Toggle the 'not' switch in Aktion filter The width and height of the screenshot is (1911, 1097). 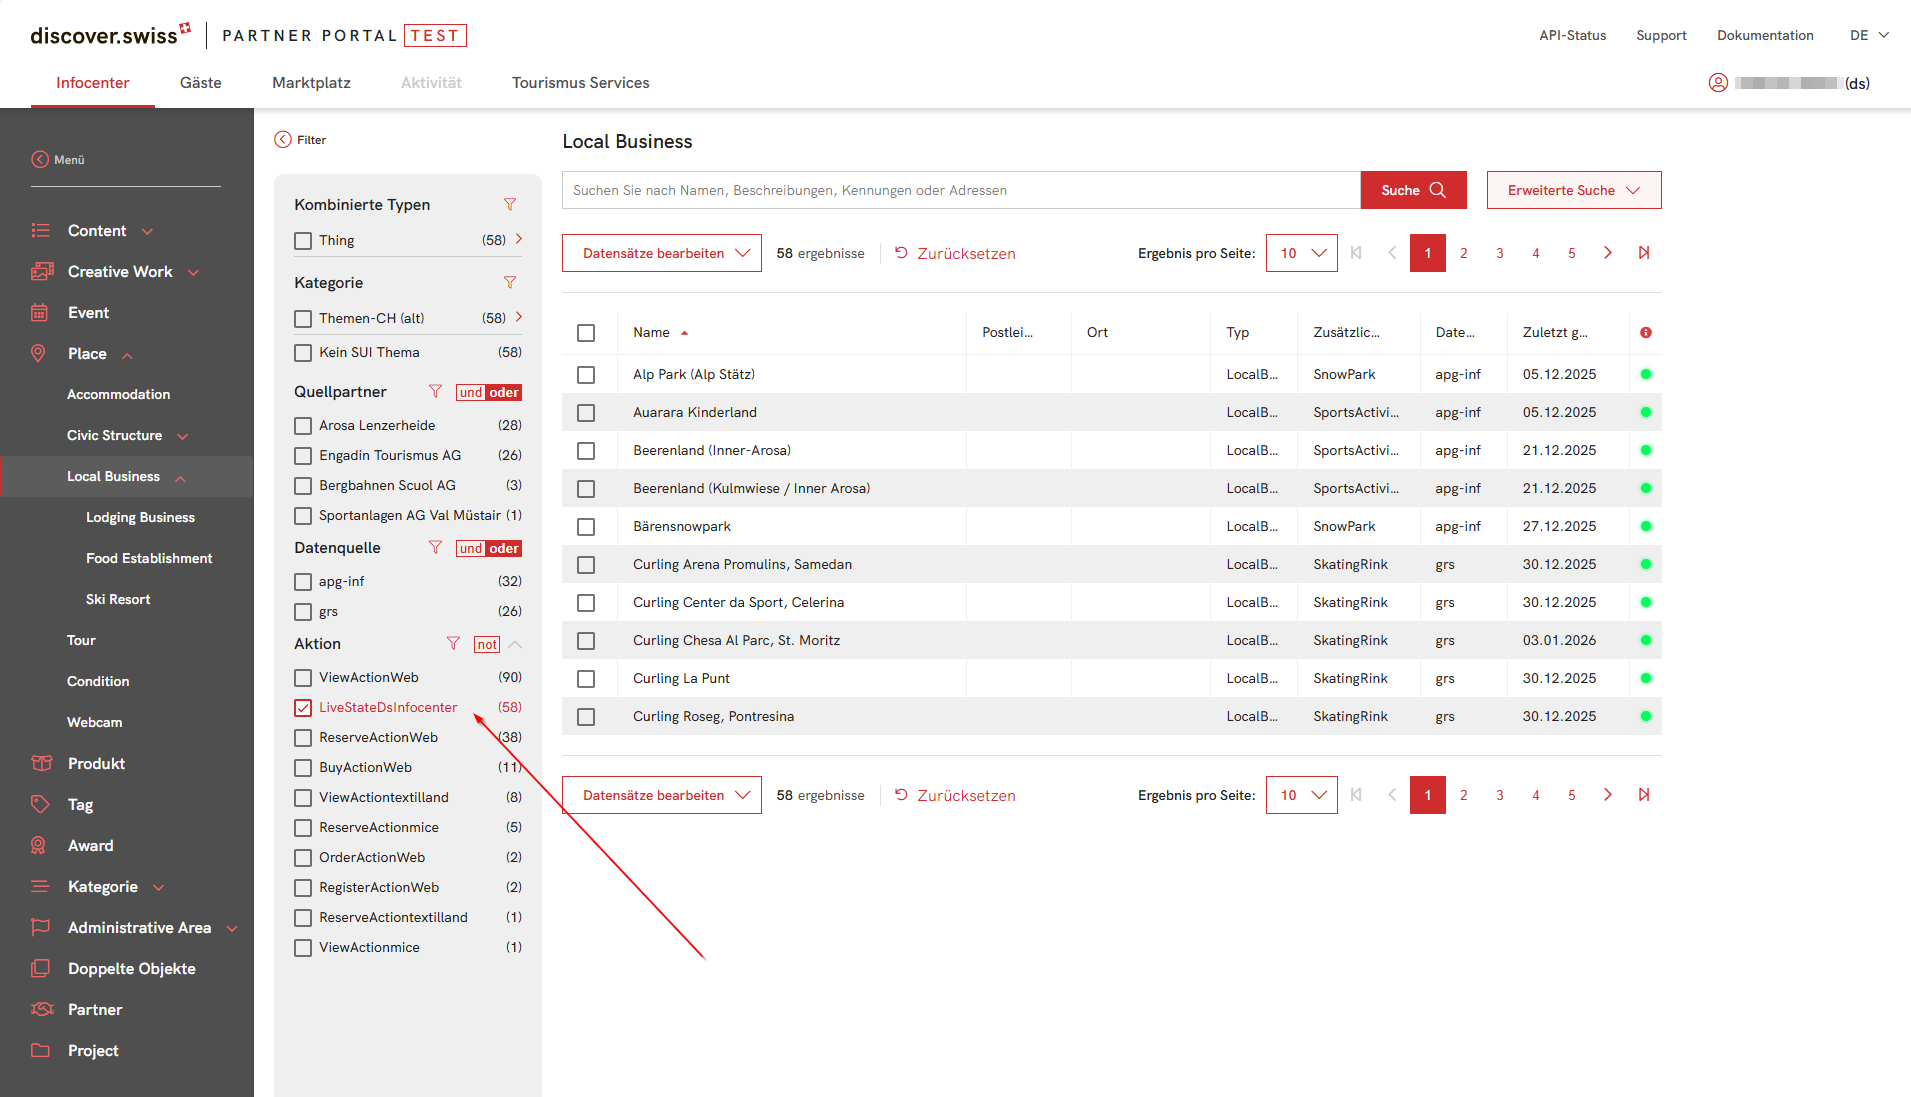click(487, 644)
